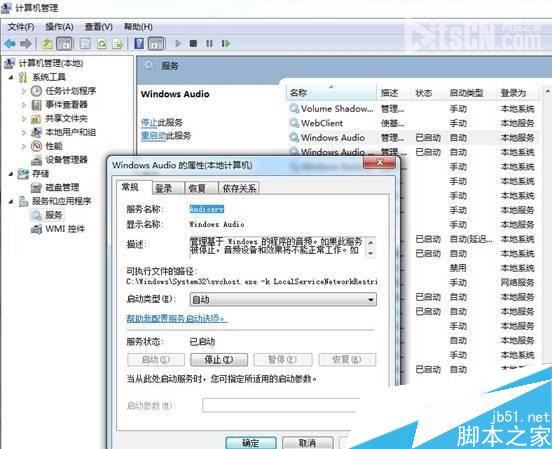Click the 停止(T) button
Image resolution: width=552 pixels, height=449 pixels.
219,360
